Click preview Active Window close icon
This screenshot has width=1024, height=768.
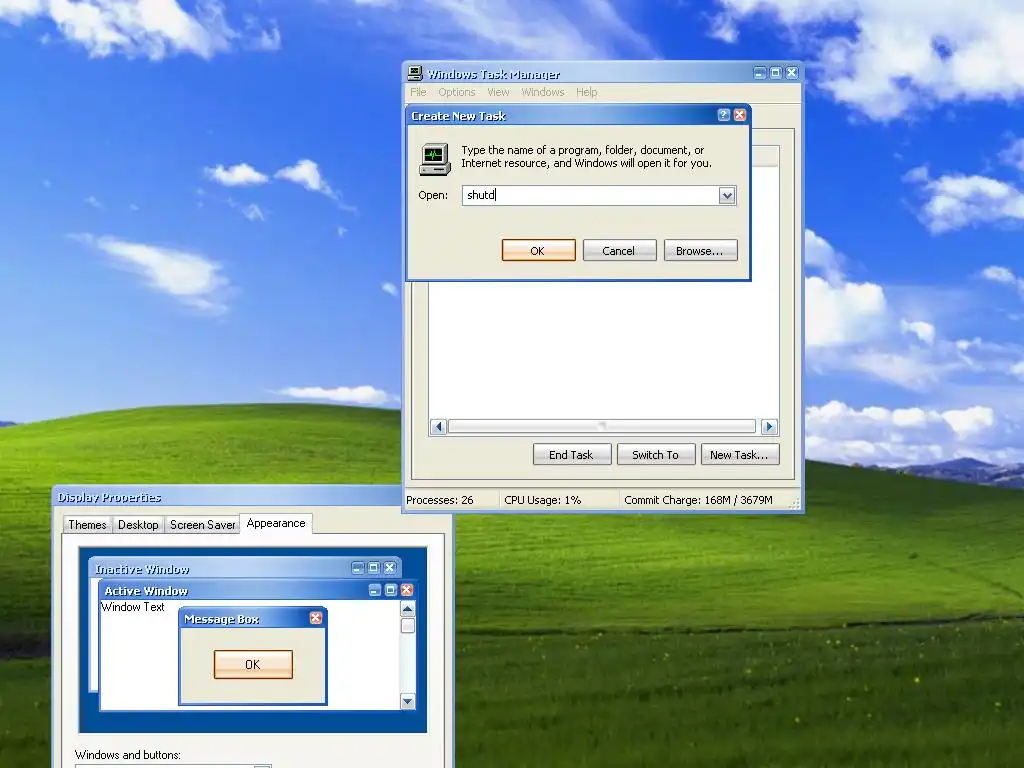[407, 590]
